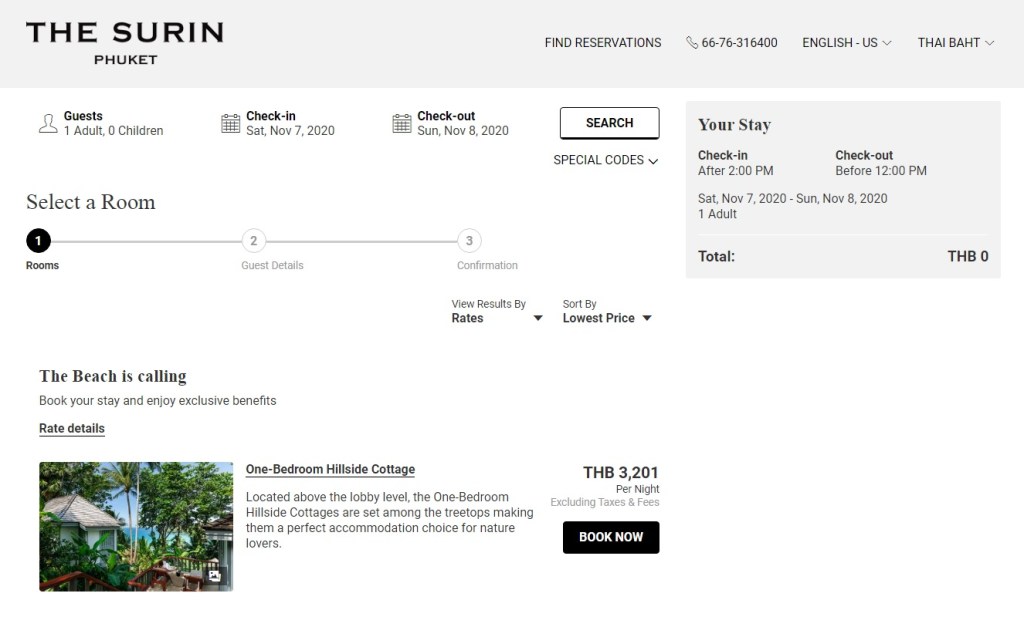This screenshot has width=1024, height=637.
Task: Expand the English - US language dropdown
Action: (846, 43)
